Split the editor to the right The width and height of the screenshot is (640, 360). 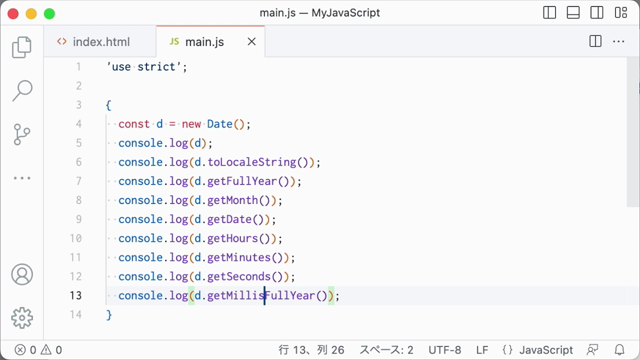pyautogui.click(x=596, y=41)
